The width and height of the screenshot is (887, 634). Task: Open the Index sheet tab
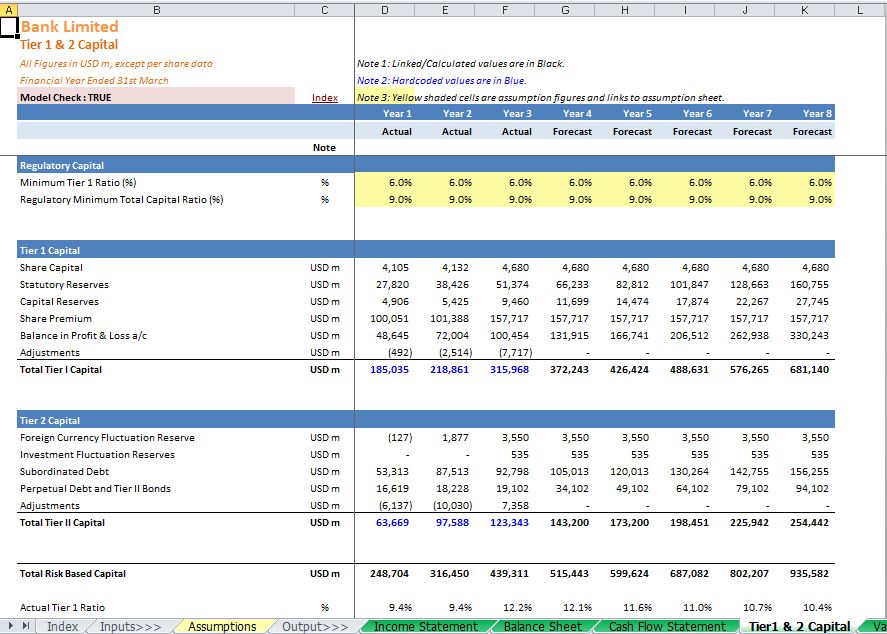click(x=62, y=627)
